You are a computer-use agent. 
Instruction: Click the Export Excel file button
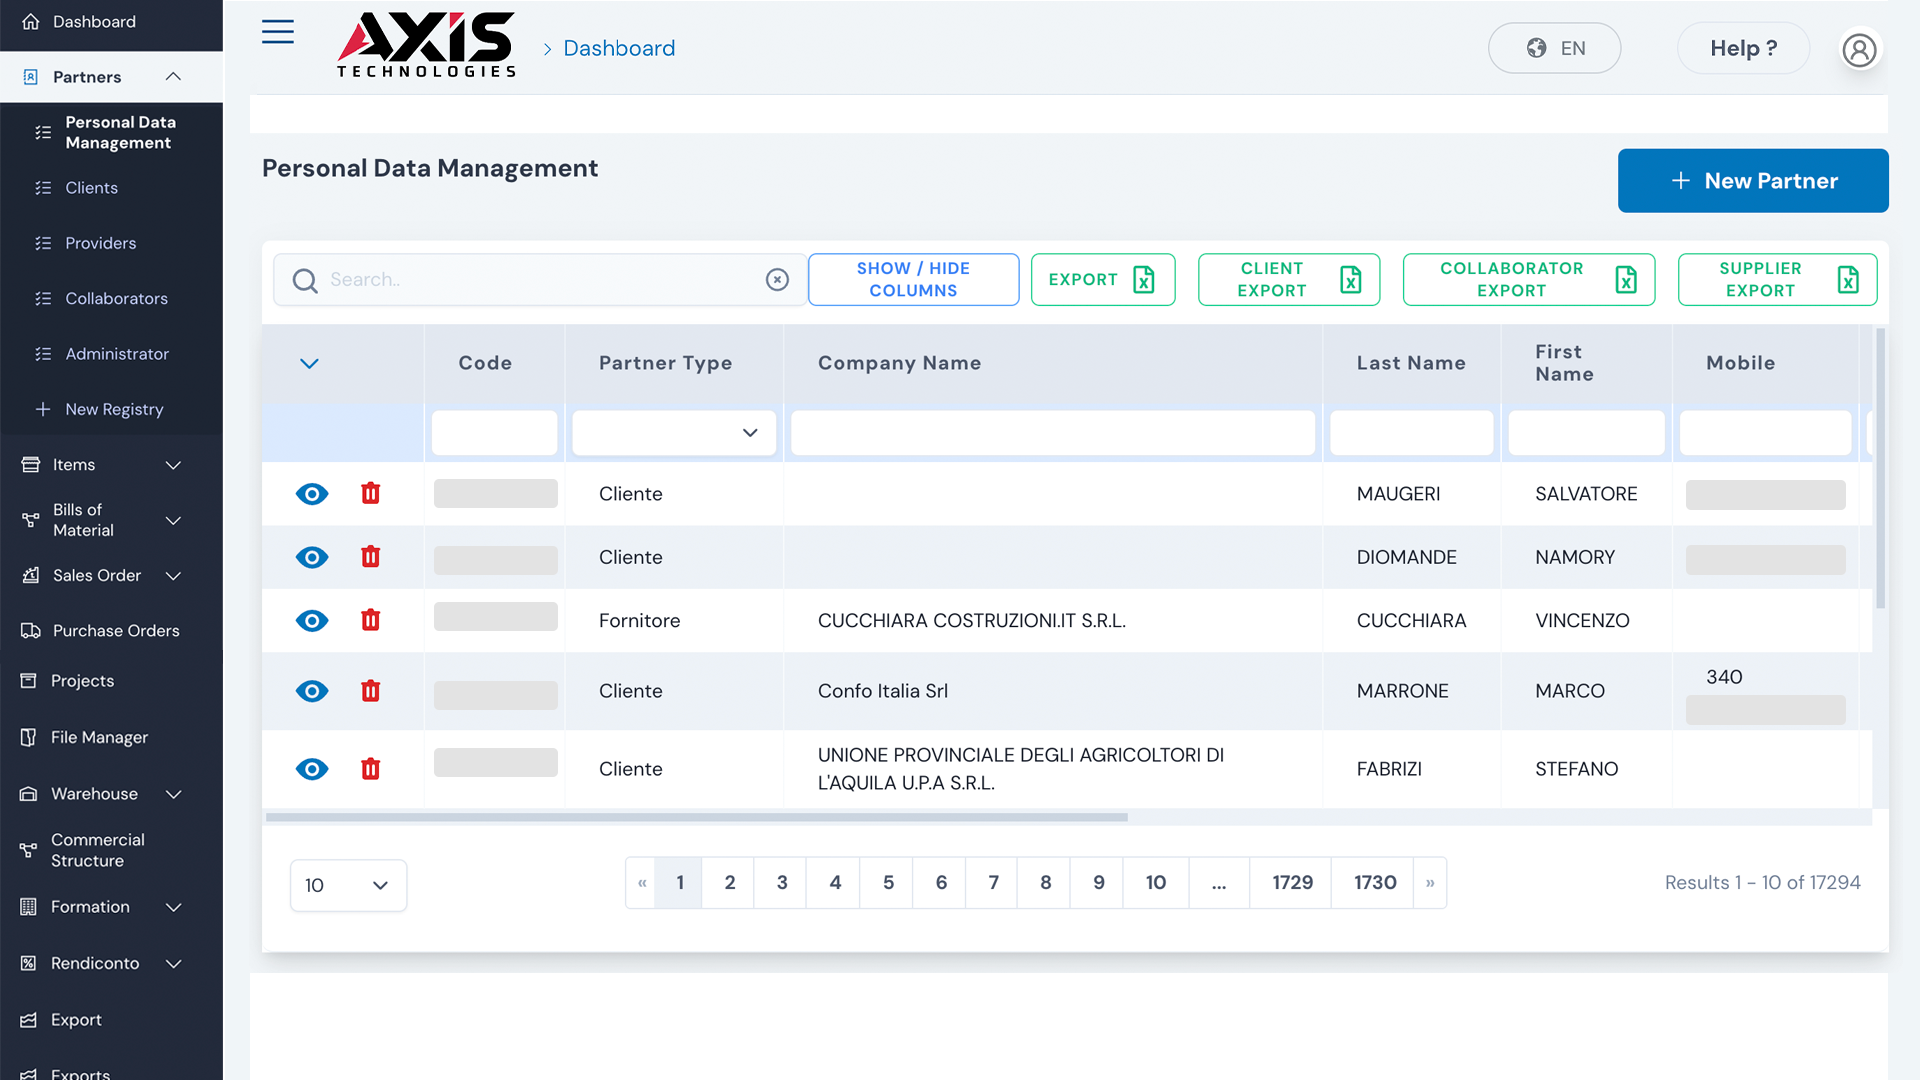1102,280
